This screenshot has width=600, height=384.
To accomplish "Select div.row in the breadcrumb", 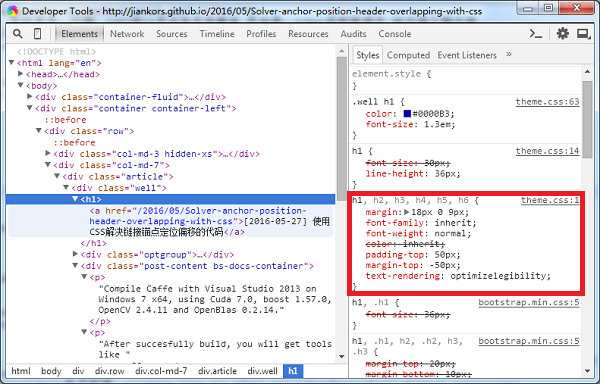I will tap(109, 371).
